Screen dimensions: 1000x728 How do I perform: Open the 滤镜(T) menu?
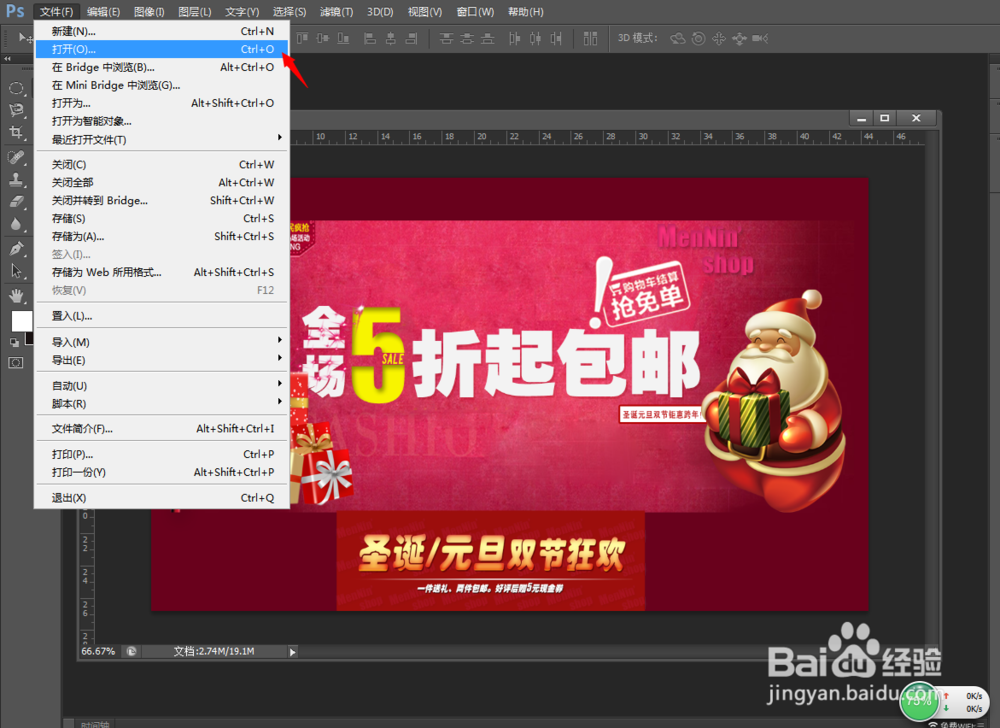[336, 11]
